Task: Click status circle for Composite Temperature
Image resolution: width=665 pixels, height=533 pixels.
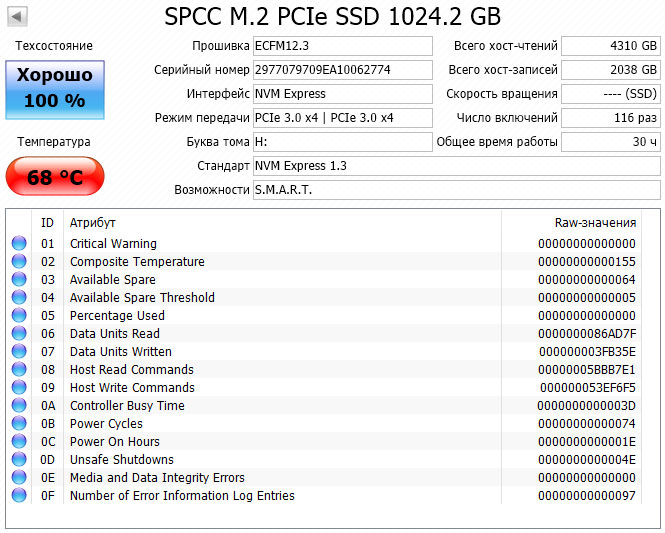Action: pyautogui.click(x=19, y=261)
